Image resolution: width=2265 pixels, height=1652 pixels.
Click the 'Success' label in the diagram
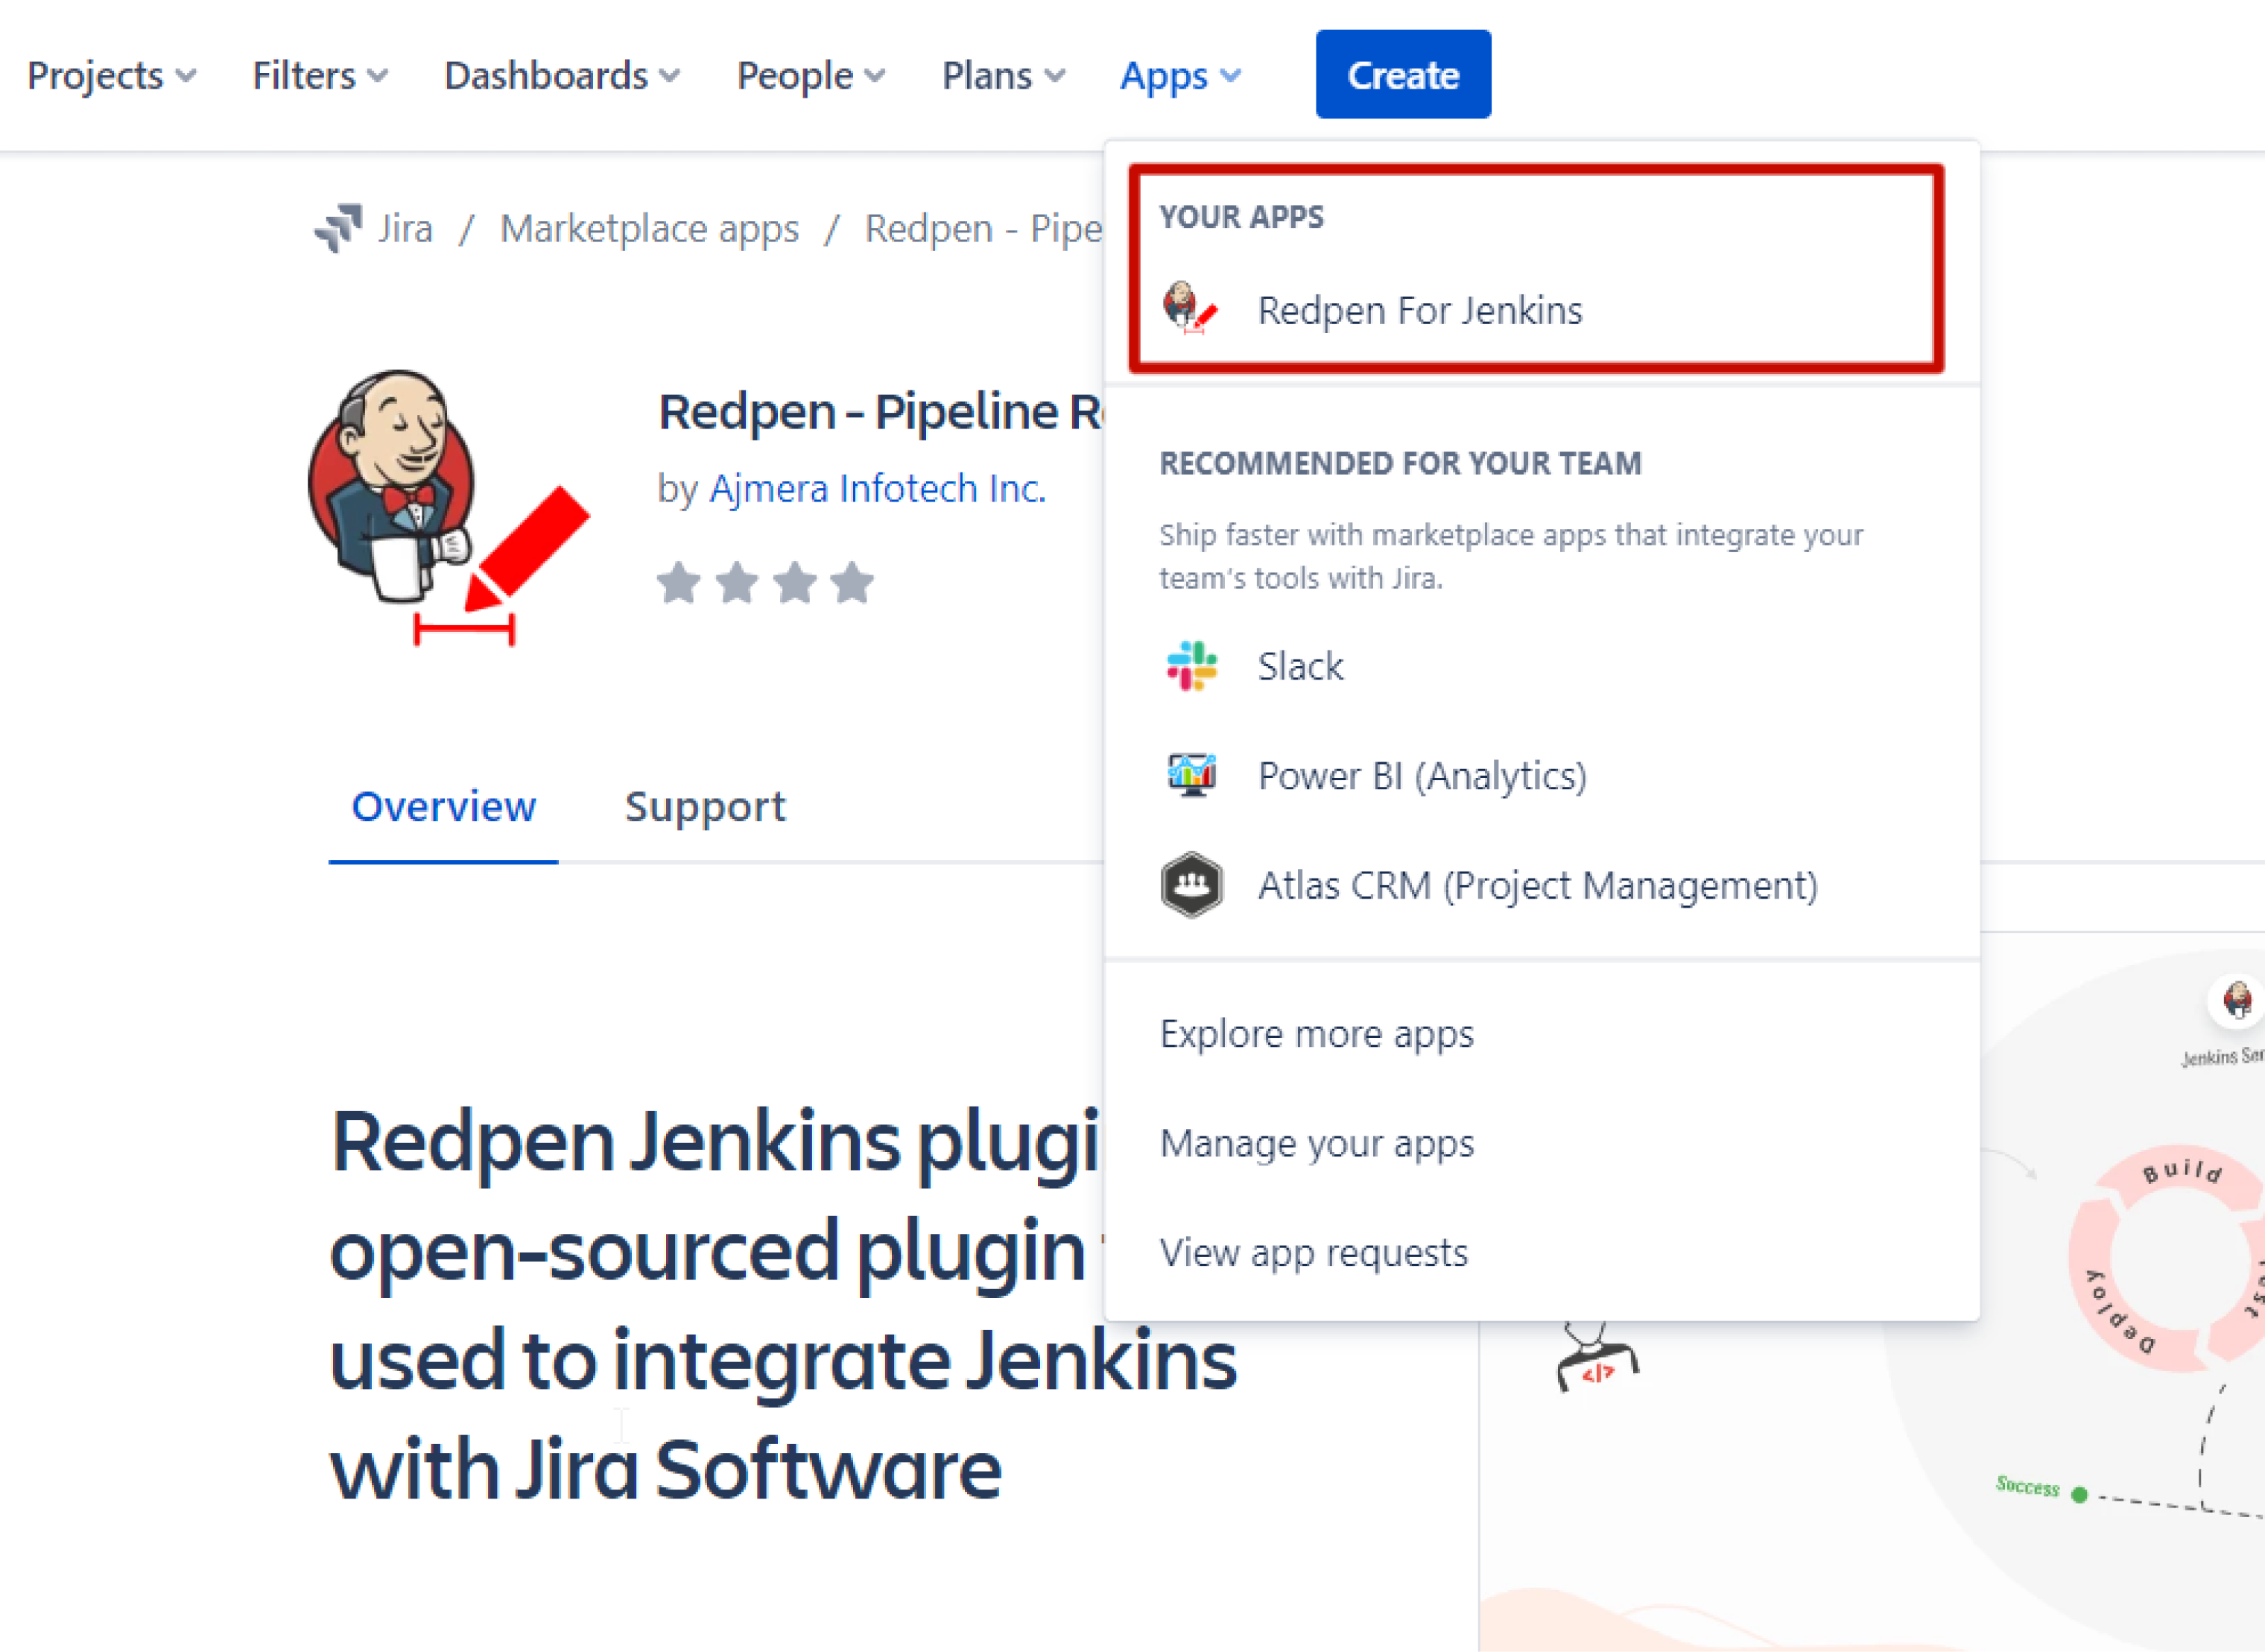(x=2028, y=1486)
